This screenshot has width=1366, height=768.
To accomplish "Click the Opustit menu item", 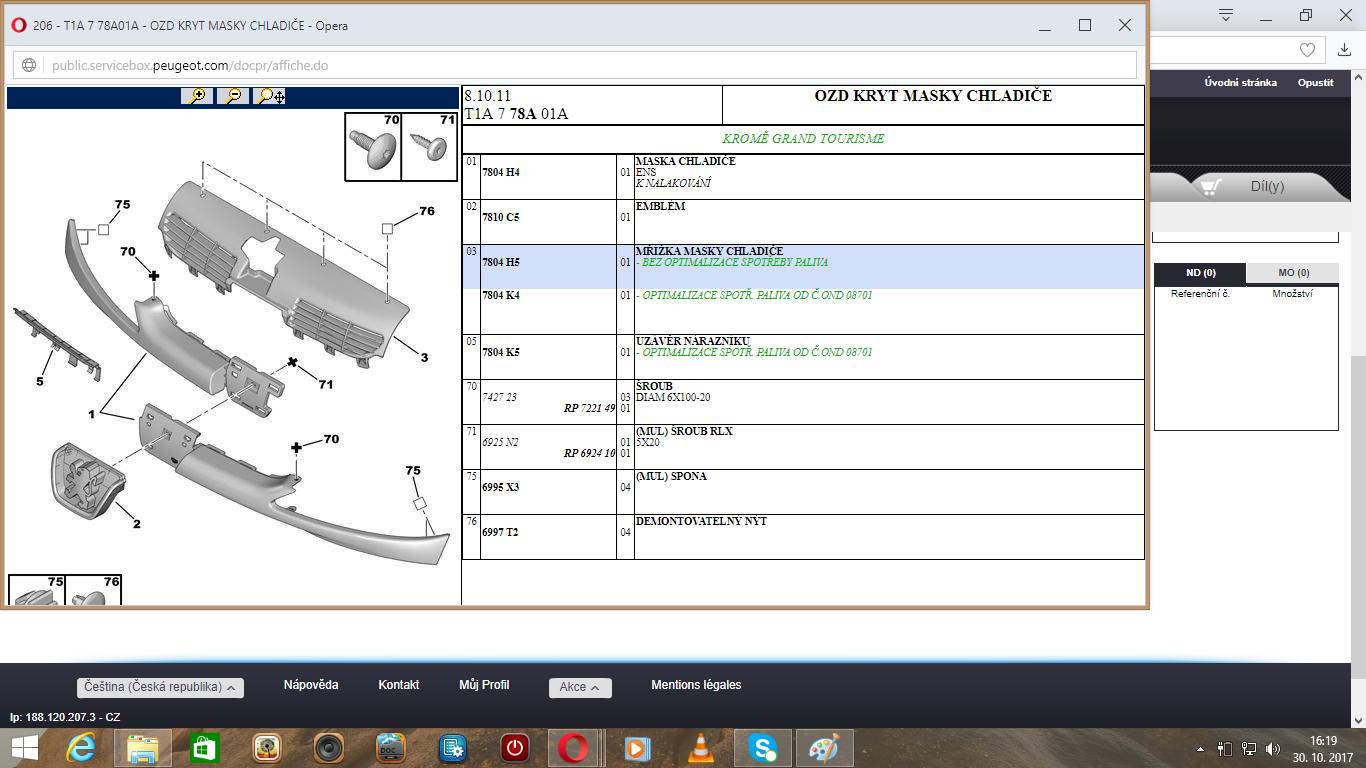I will [1315, 83].
